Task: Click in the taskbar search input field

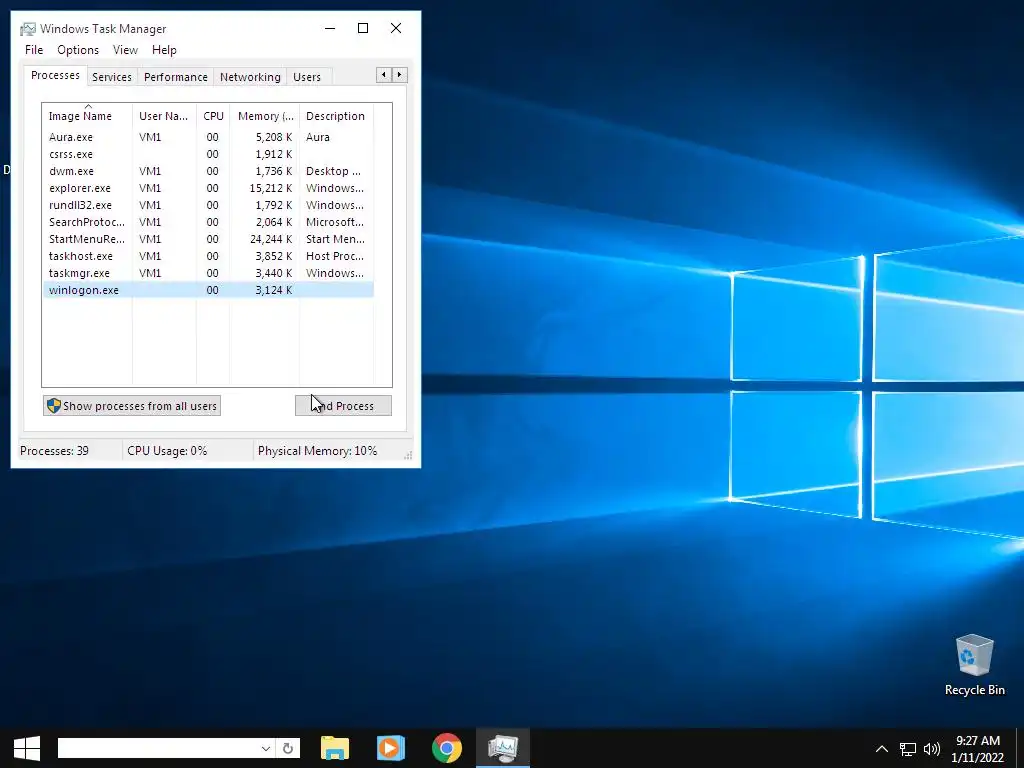Action: 158,748
